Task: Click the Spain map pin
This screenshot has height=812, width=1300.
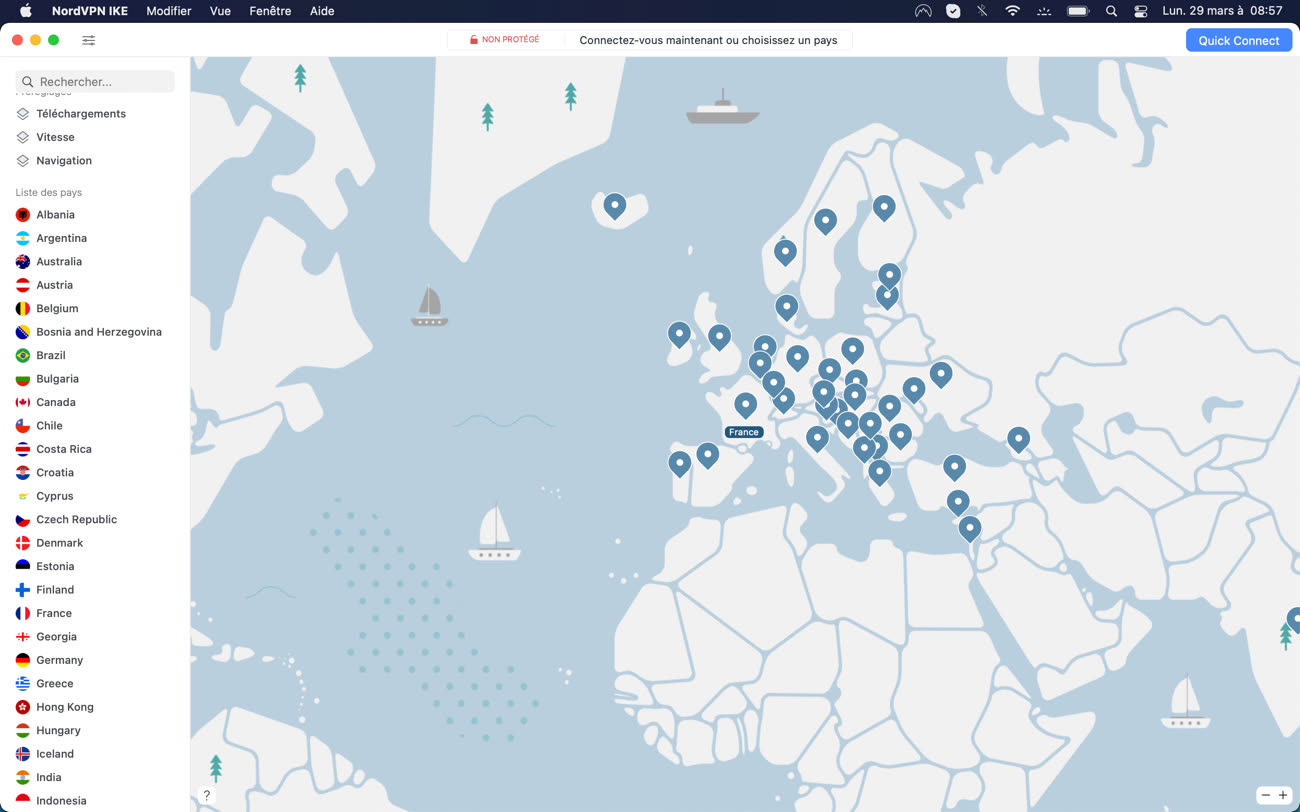Action: 708,455
